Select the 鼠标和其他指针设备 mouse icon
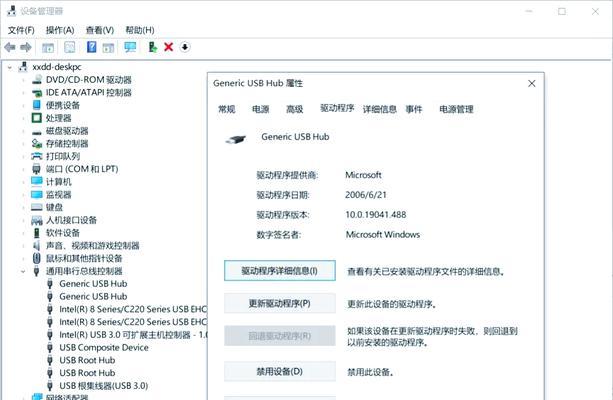Image resolution: width=613 pixels, height=400 pixels. (36, 258)
